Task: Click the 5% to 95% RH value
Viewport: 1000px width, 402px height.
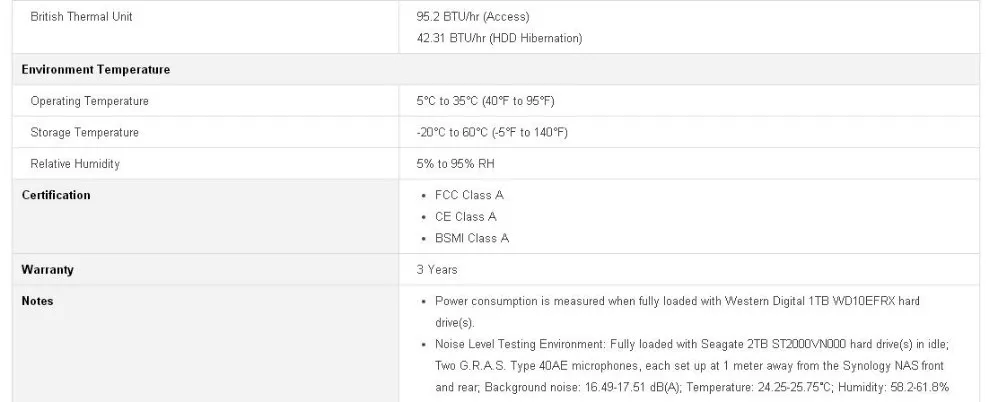Action: pyautogui.click(x=455, y=163)
